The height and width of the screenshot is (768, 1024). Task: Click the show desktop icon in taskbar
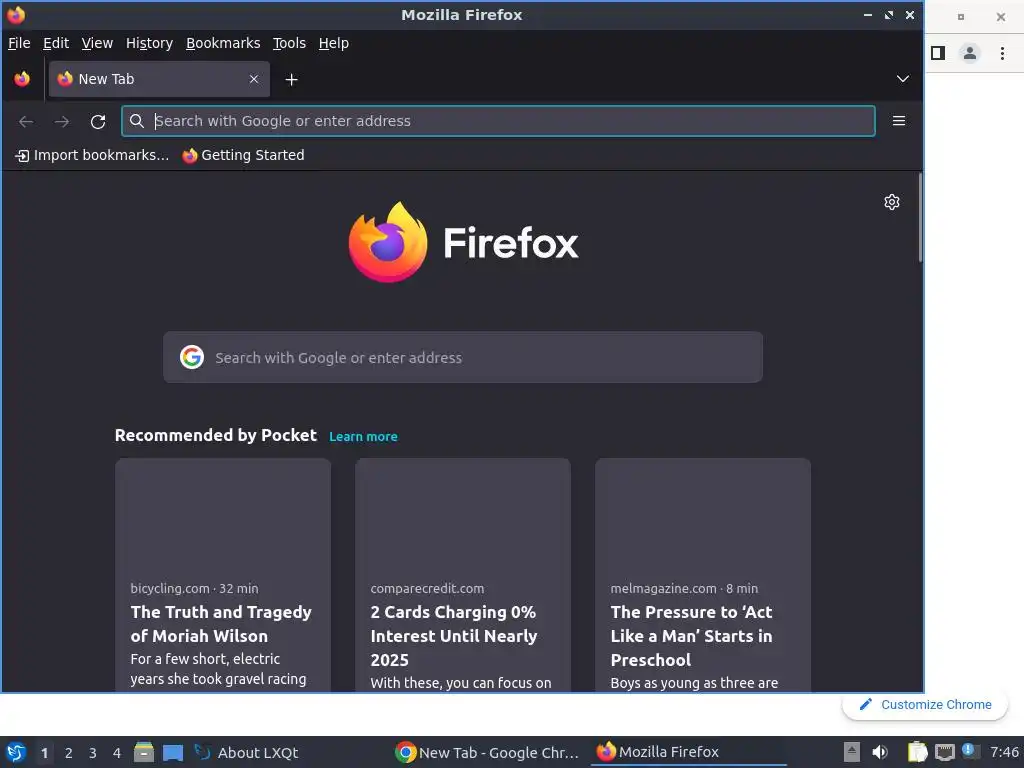click(x=172, y=753)
